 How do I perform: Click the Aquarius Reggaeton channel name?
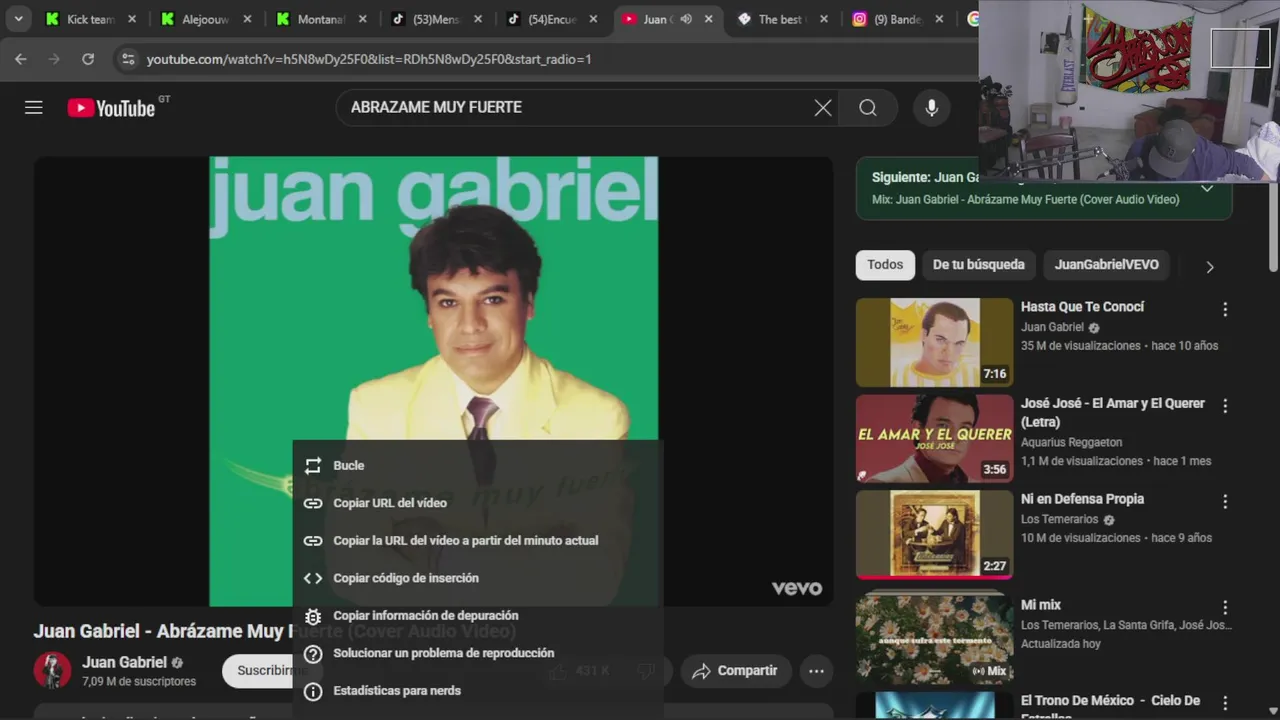pos(1071,442)
